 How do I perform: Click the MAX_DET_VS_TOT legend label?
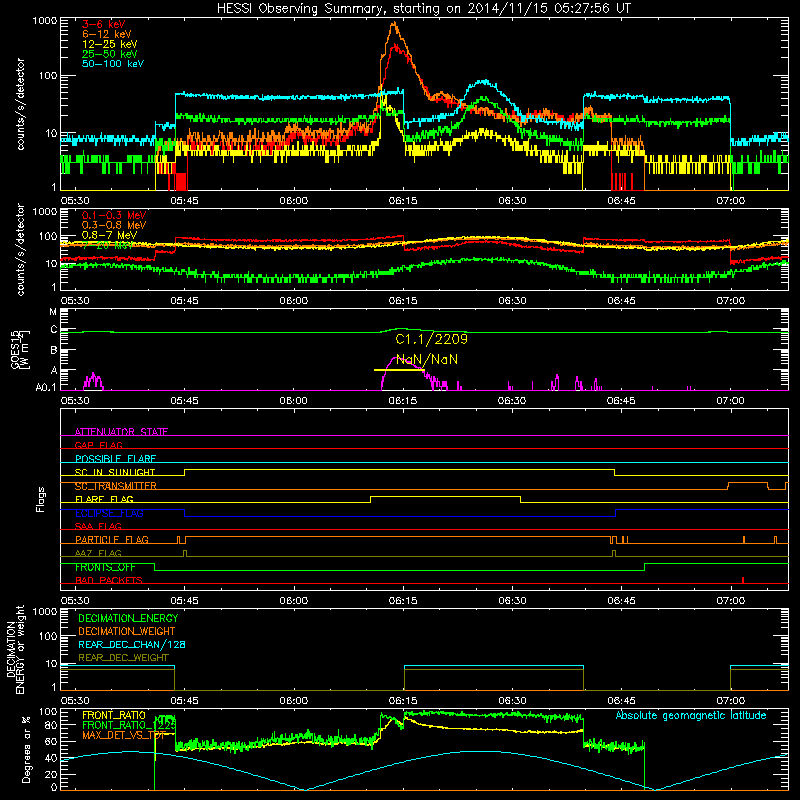tap(123, 735)
